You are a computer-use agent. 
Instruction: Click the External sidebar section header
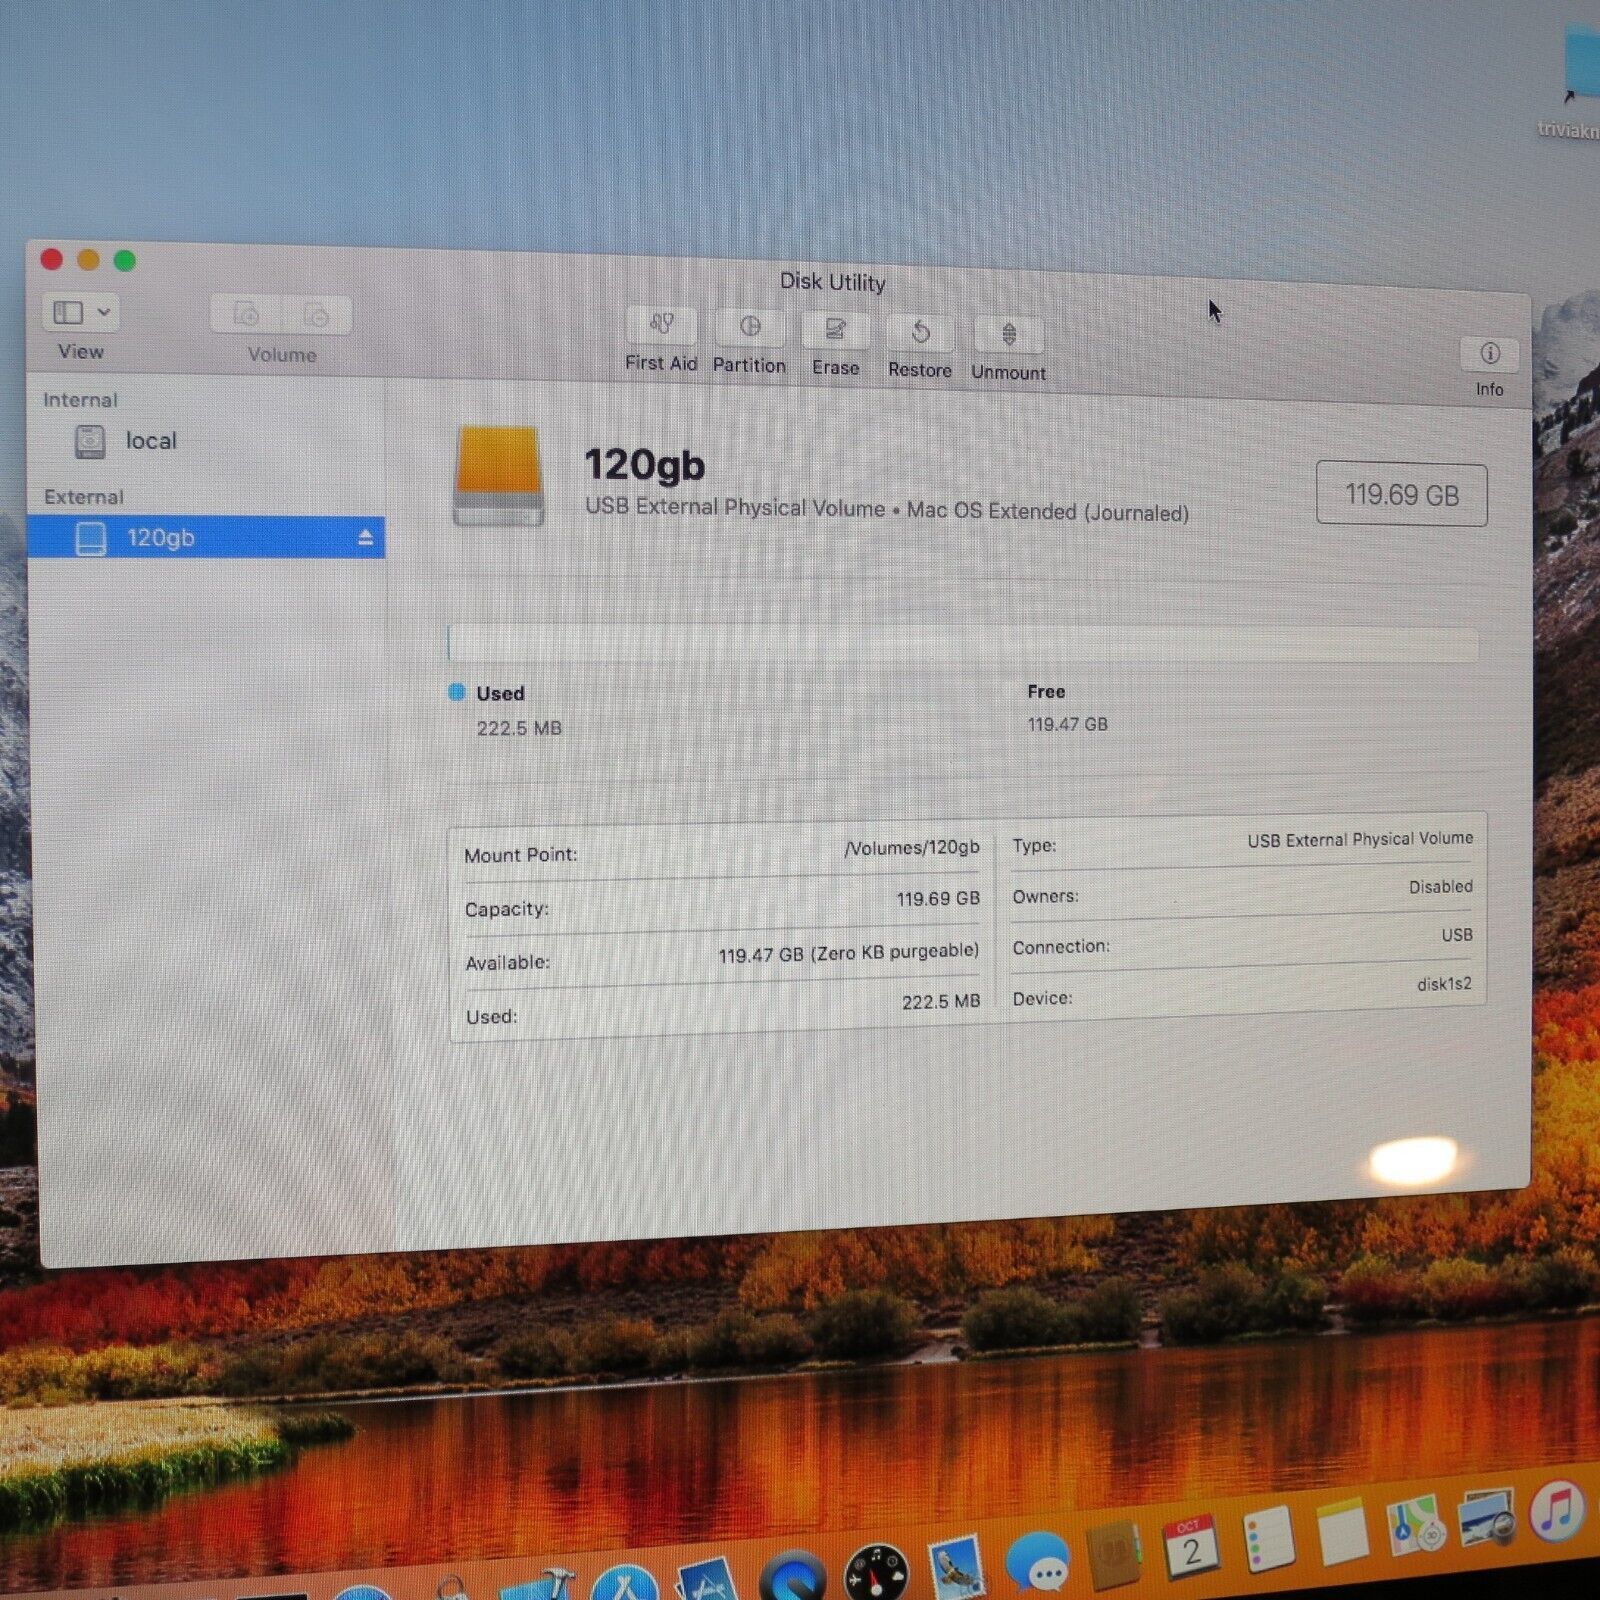(84, 497)
